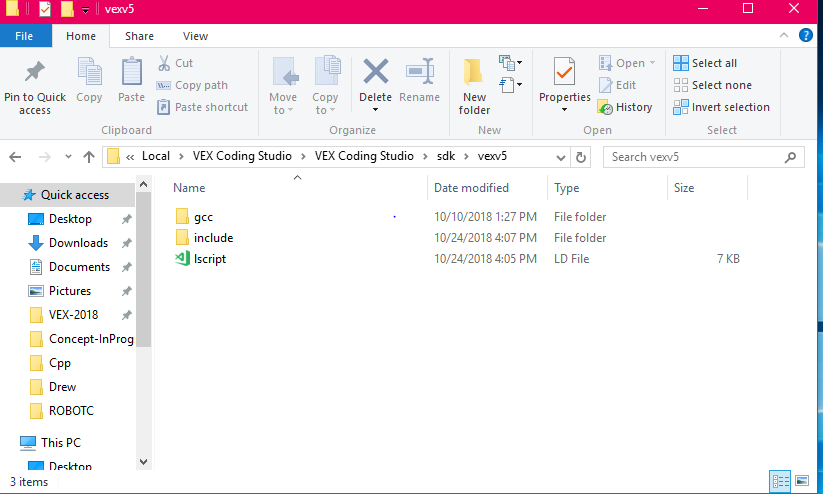
Task: Click Pin to Quick access icon
Action: pyautogui.click(x=35, y=72)
